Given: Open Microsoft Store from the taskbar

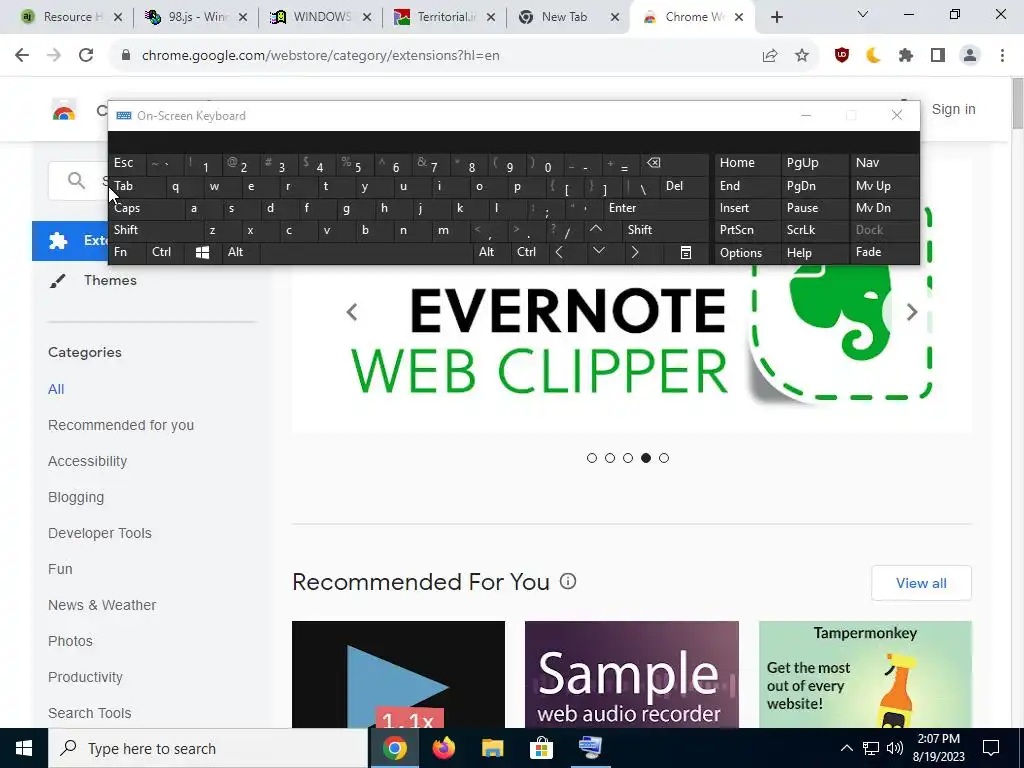Looking at the screenshot, I should click(541, 748).
